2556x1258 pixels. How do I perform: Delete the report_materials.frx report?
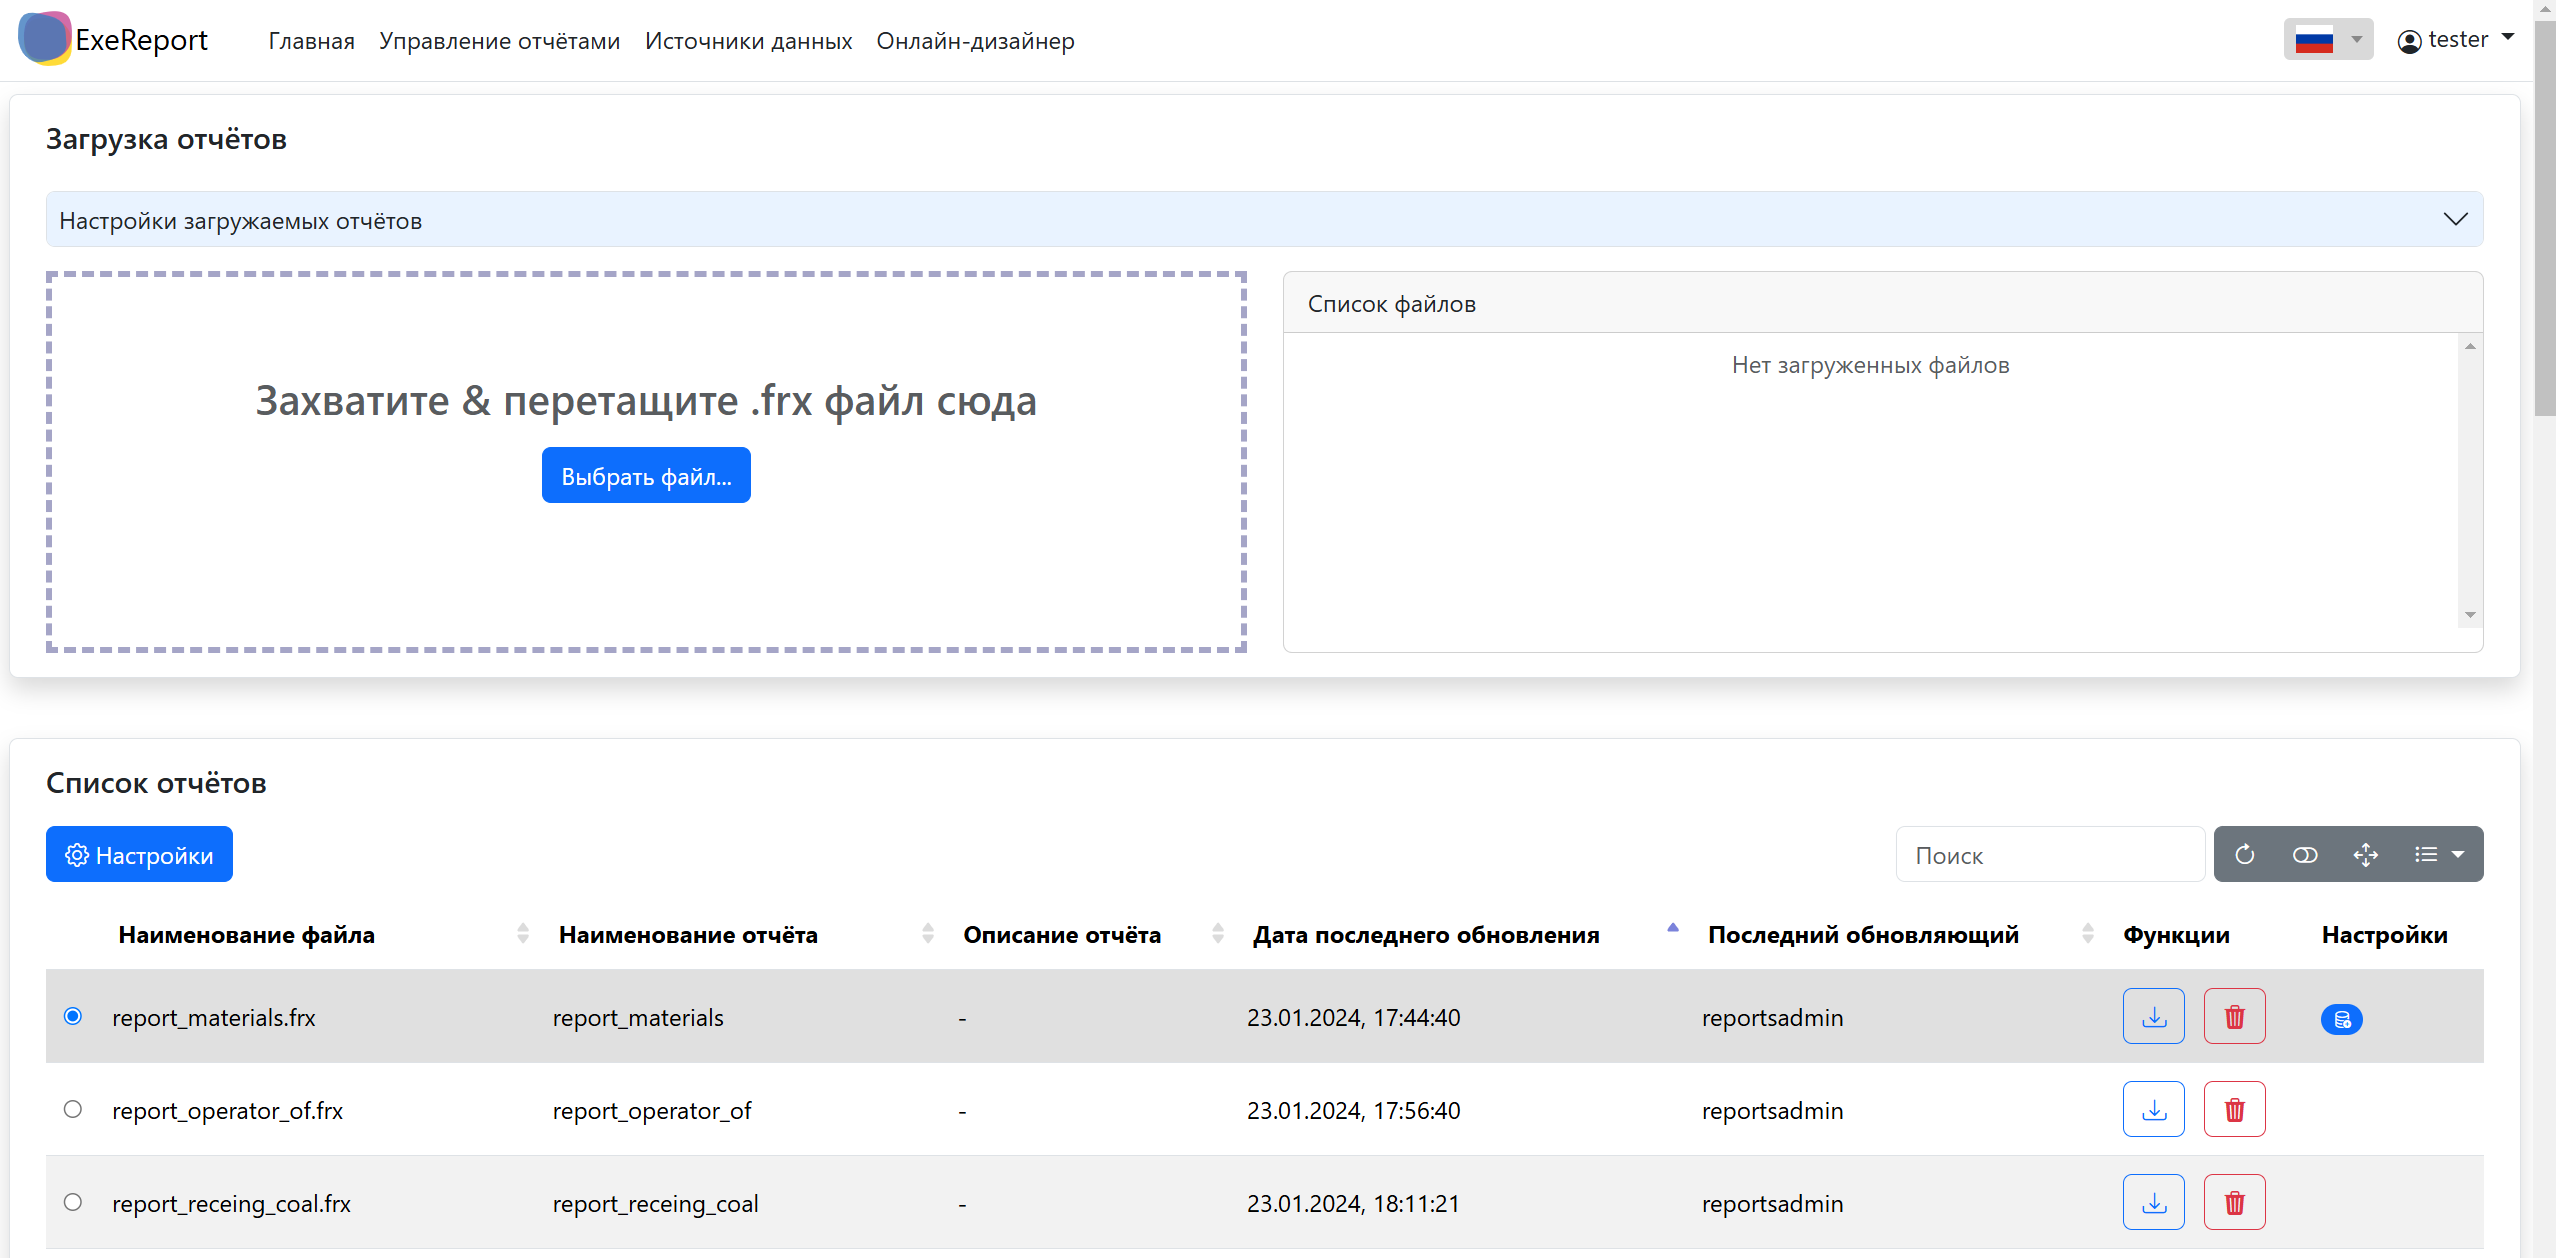2234,1016
